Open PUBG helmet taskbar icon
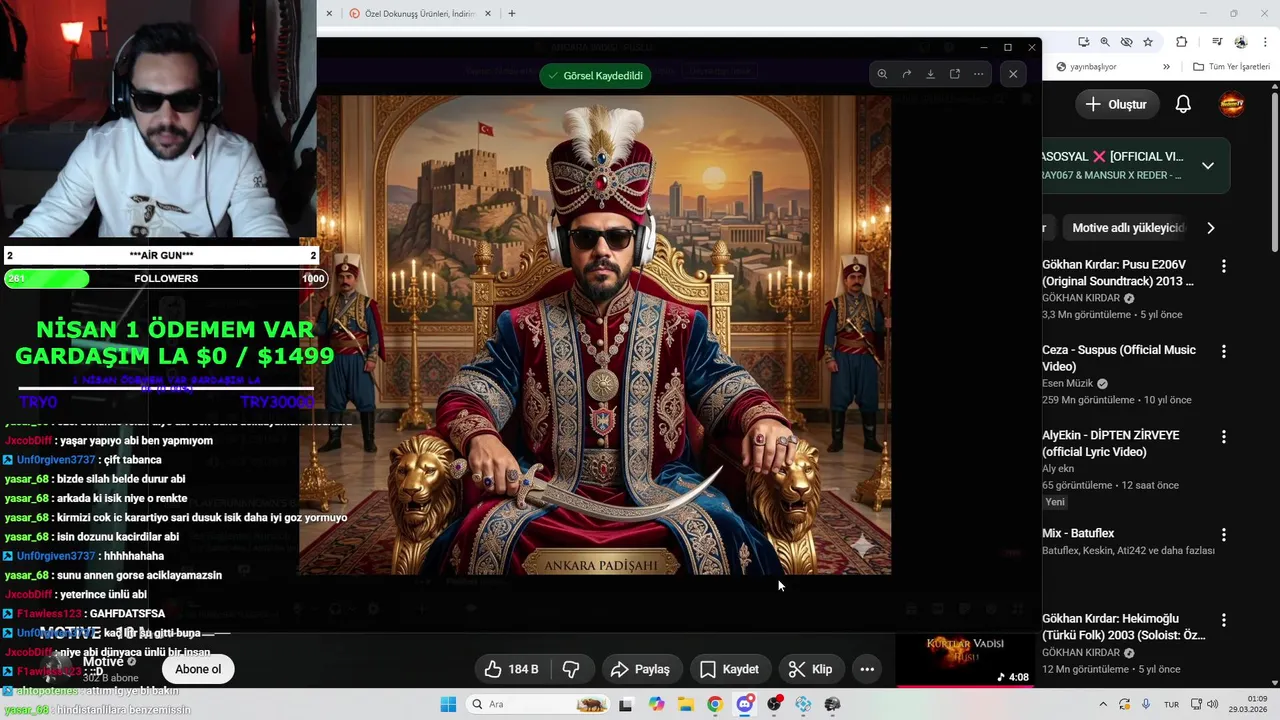Screen dimensions: 1280x720 click(x=832, y=704)
